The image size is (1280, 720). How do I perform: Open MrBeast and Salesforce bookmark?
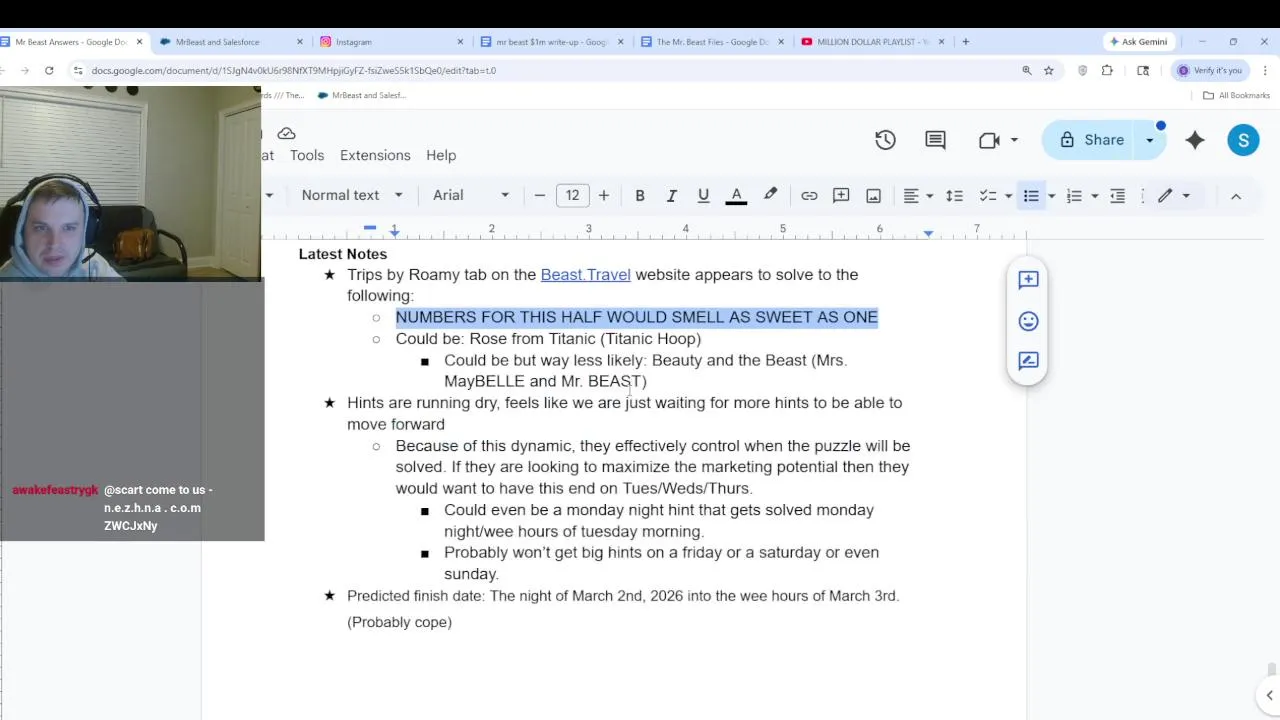coord(361,95)
